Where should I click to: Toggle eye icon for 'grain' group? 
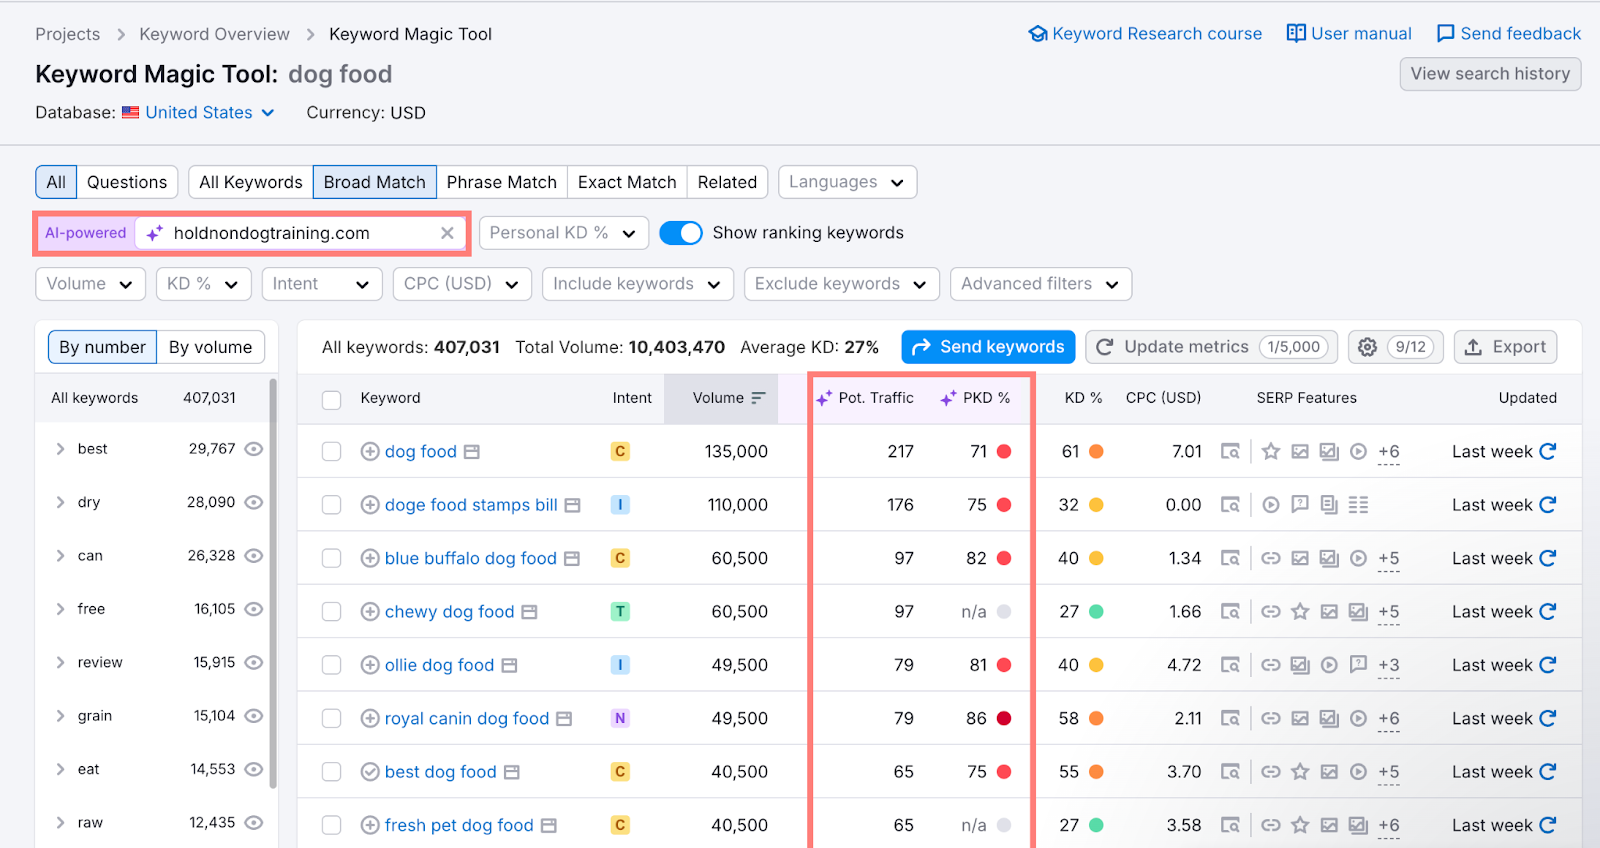(254, 716)
